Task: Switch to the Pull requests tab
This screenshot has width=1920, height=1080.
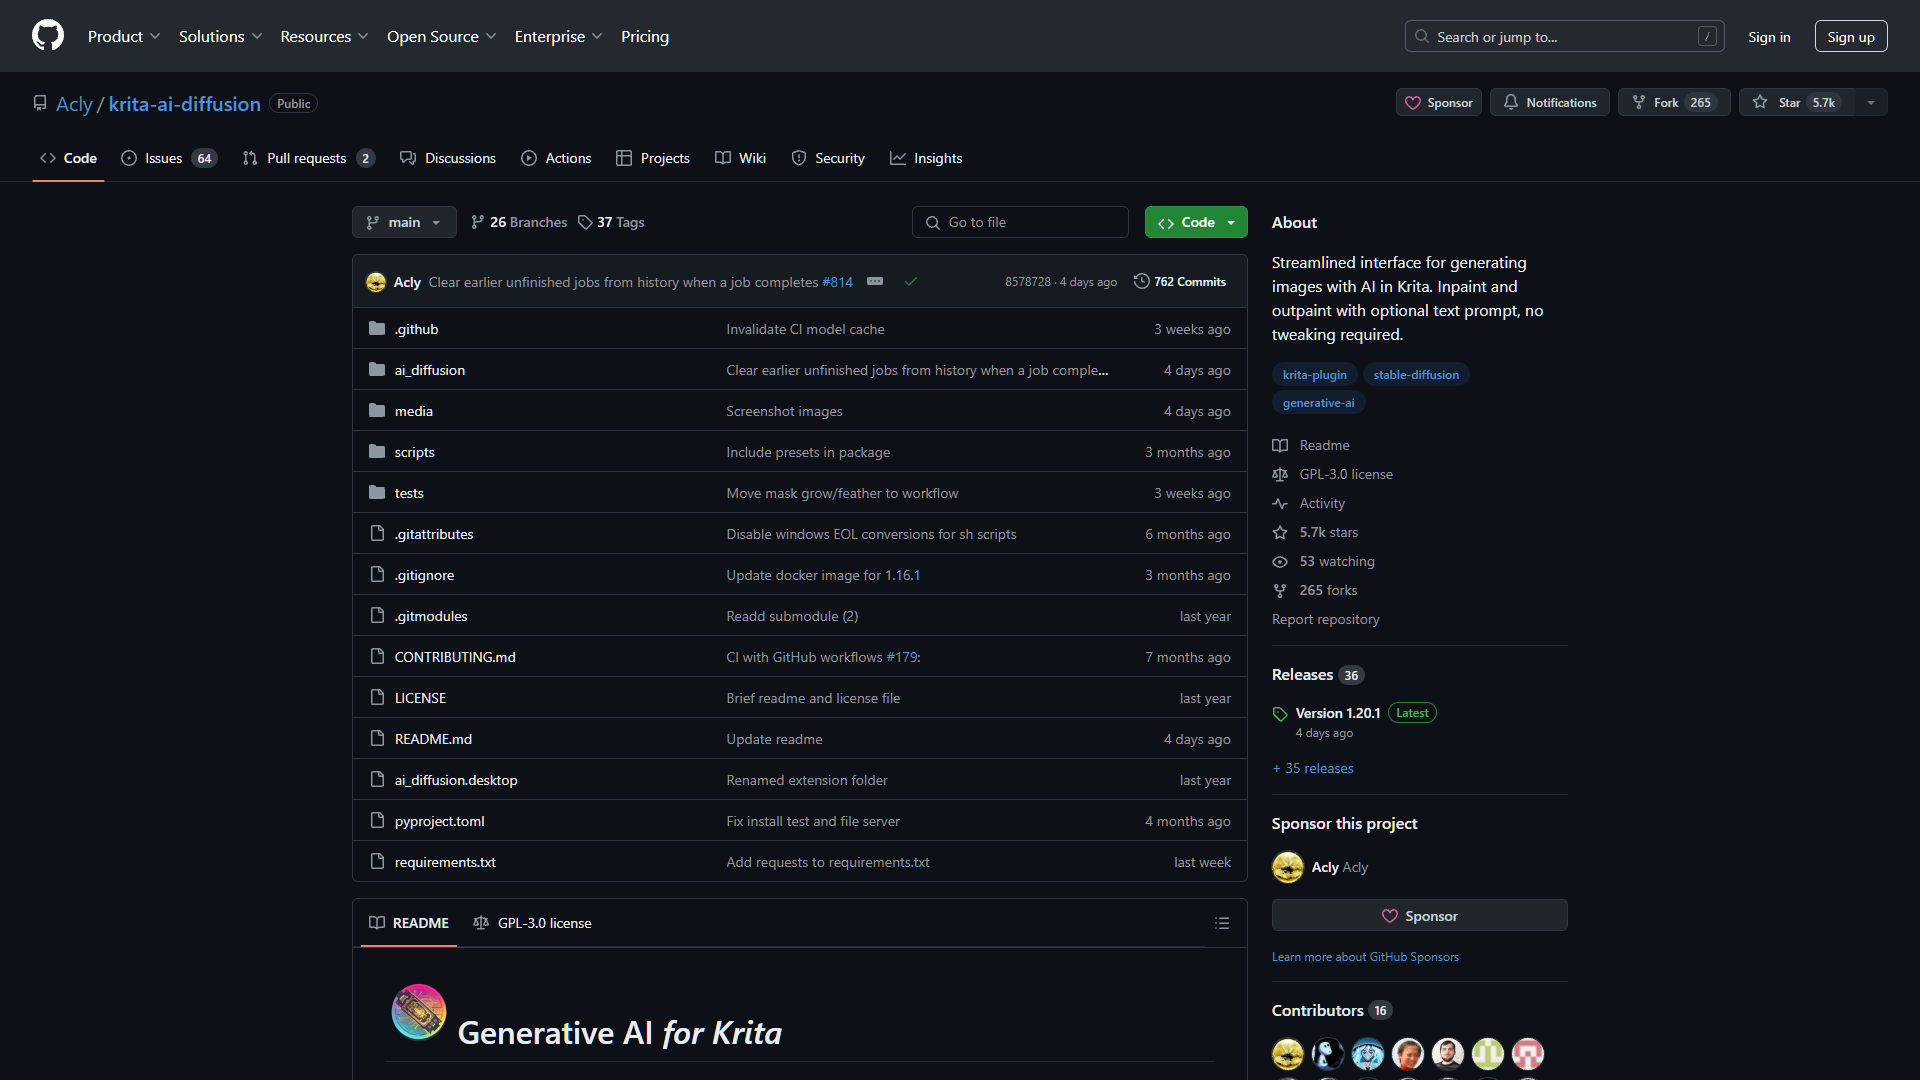Action: [307, 158]
